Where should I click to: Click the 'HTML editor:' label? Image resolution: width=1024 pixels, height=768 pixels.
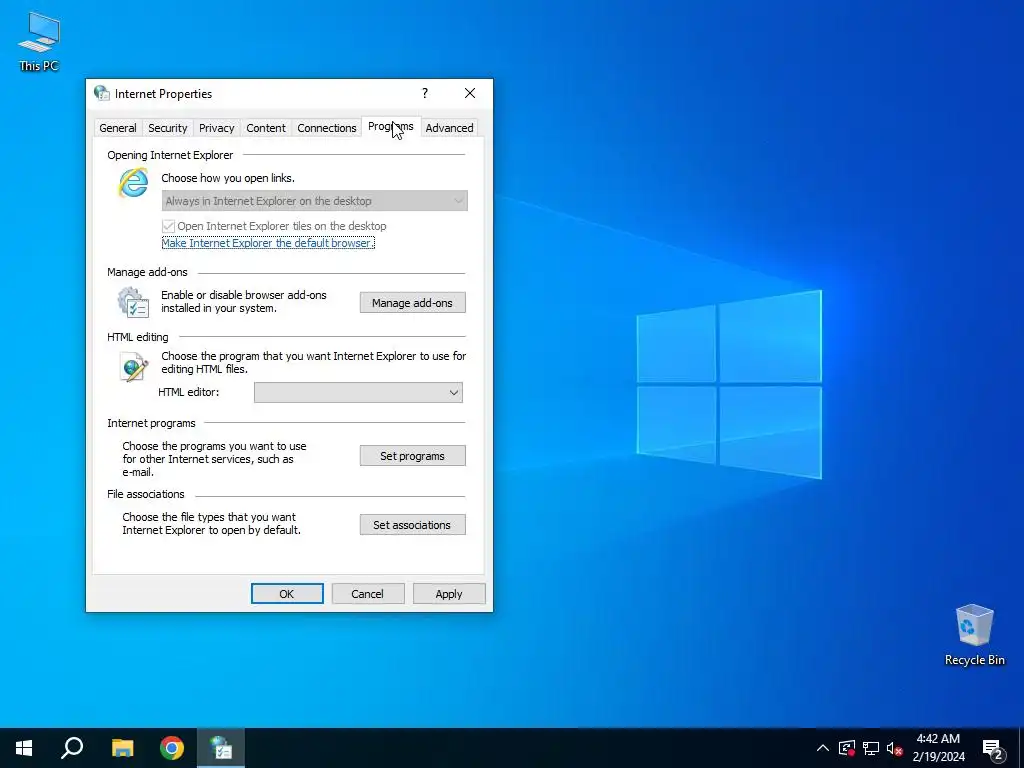189,392
